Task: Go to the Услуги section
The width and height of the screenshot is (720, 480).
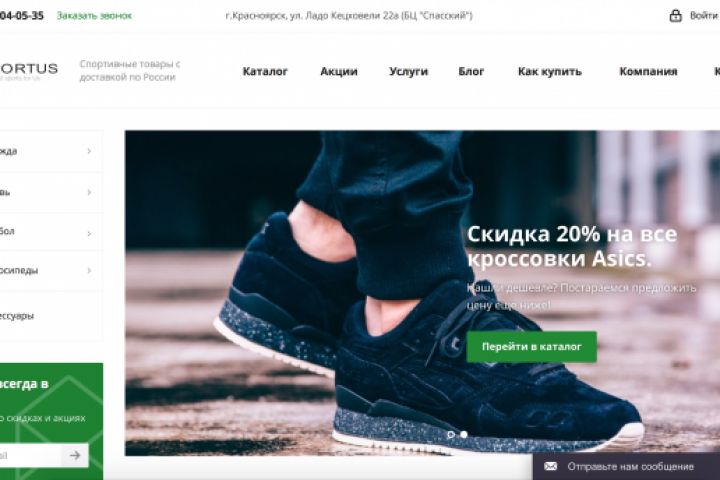Action: (408, 71)
